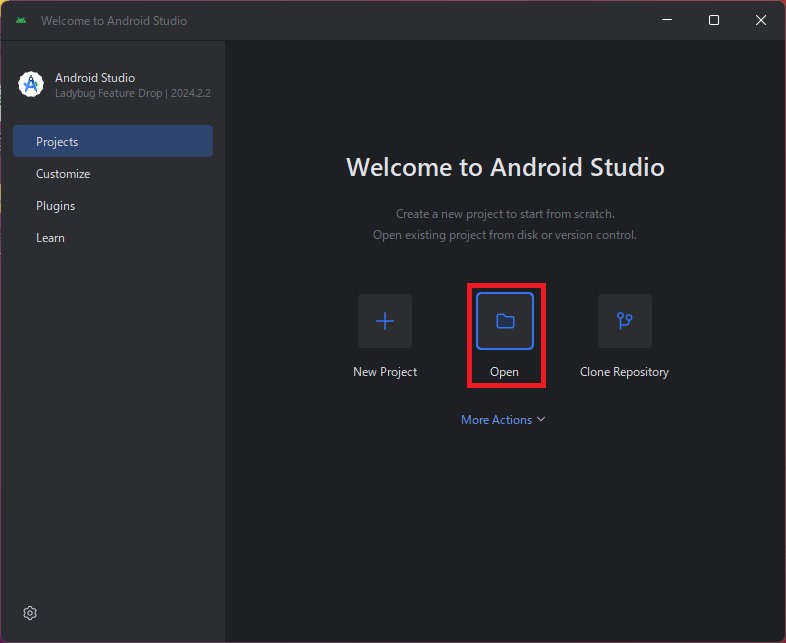
Task: Click the Welcome to Android Studio heading
Action: click(505, 167)
